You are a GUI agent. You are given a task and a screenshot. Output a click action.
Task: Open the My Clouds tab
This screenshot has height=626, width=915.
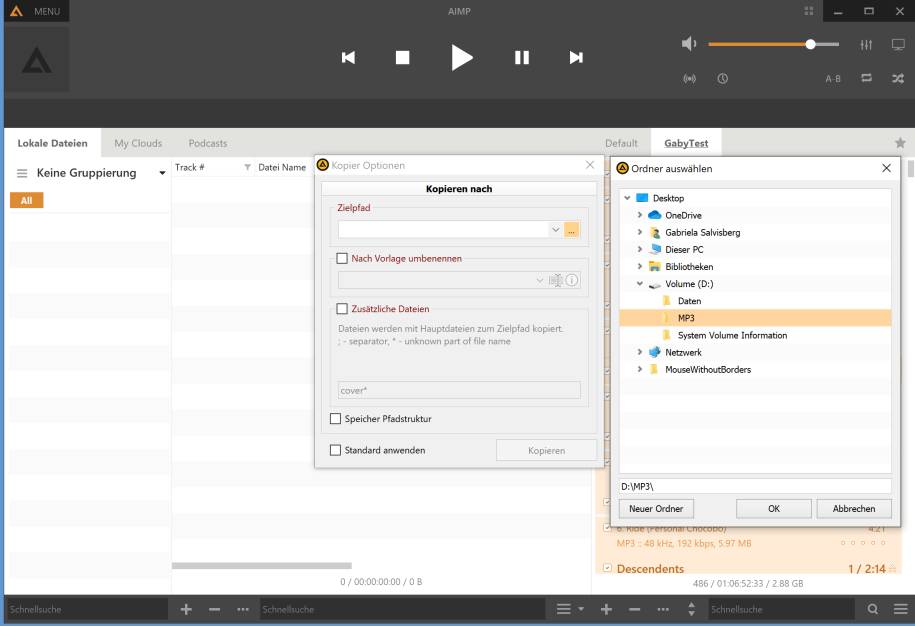138,143
